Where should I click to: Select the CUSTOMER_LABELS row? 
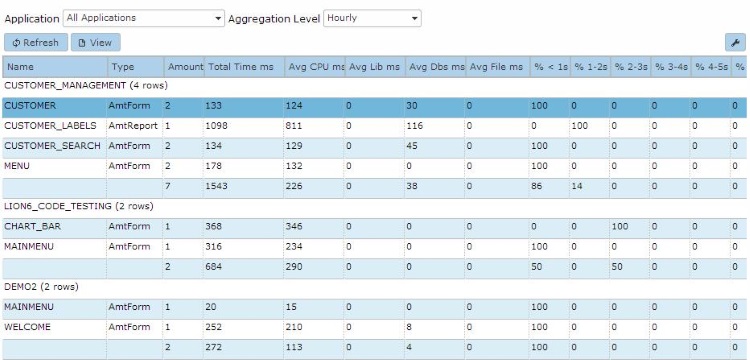pos(374,126)
